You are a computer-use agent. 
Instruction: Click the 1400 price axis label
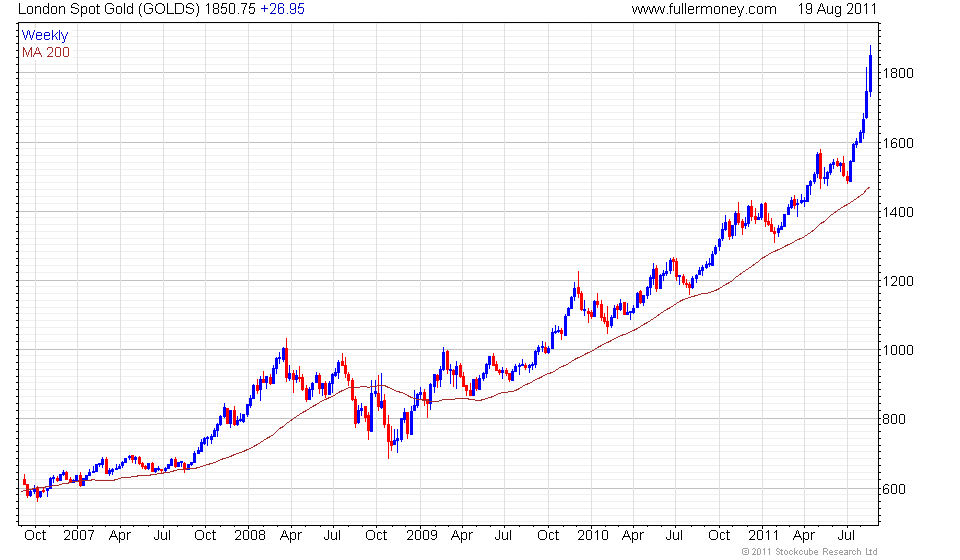(898, 212)
